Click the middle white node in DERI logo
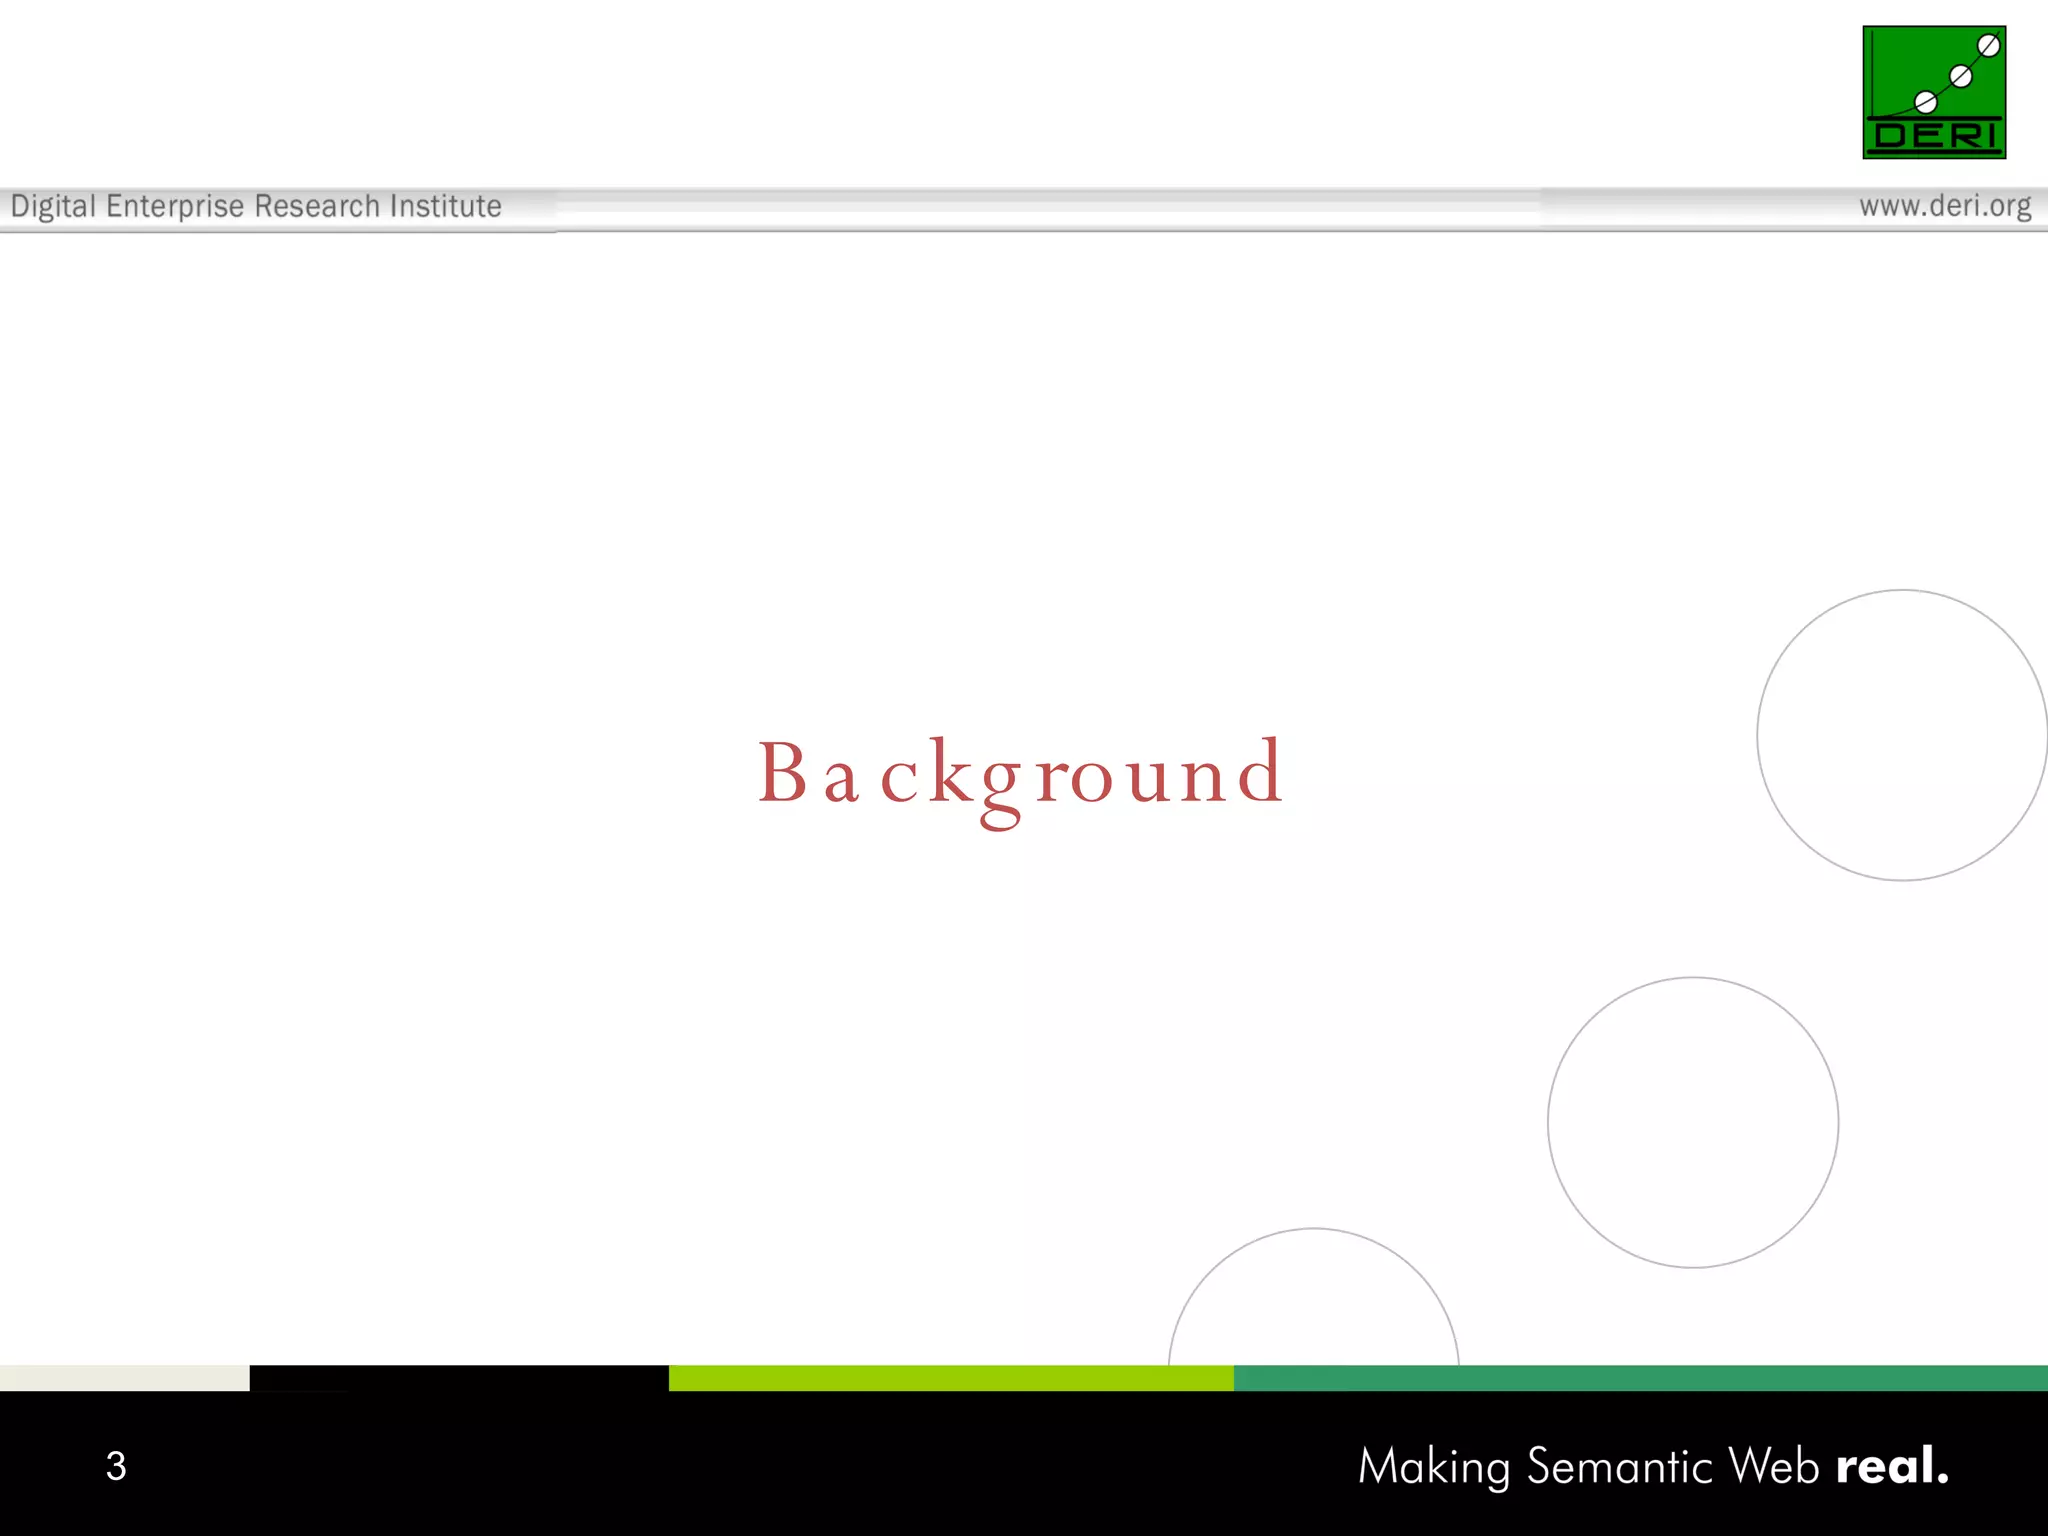Screen dimensions: 2048x1536 point(1961,76)
